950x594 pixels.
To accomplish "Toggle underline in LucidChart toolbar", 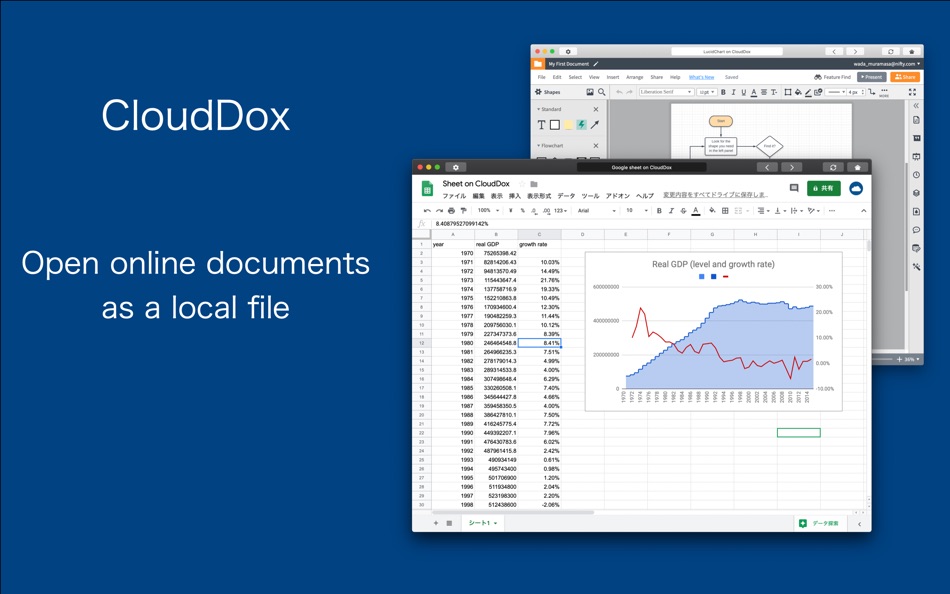I will tap(743, 92).
